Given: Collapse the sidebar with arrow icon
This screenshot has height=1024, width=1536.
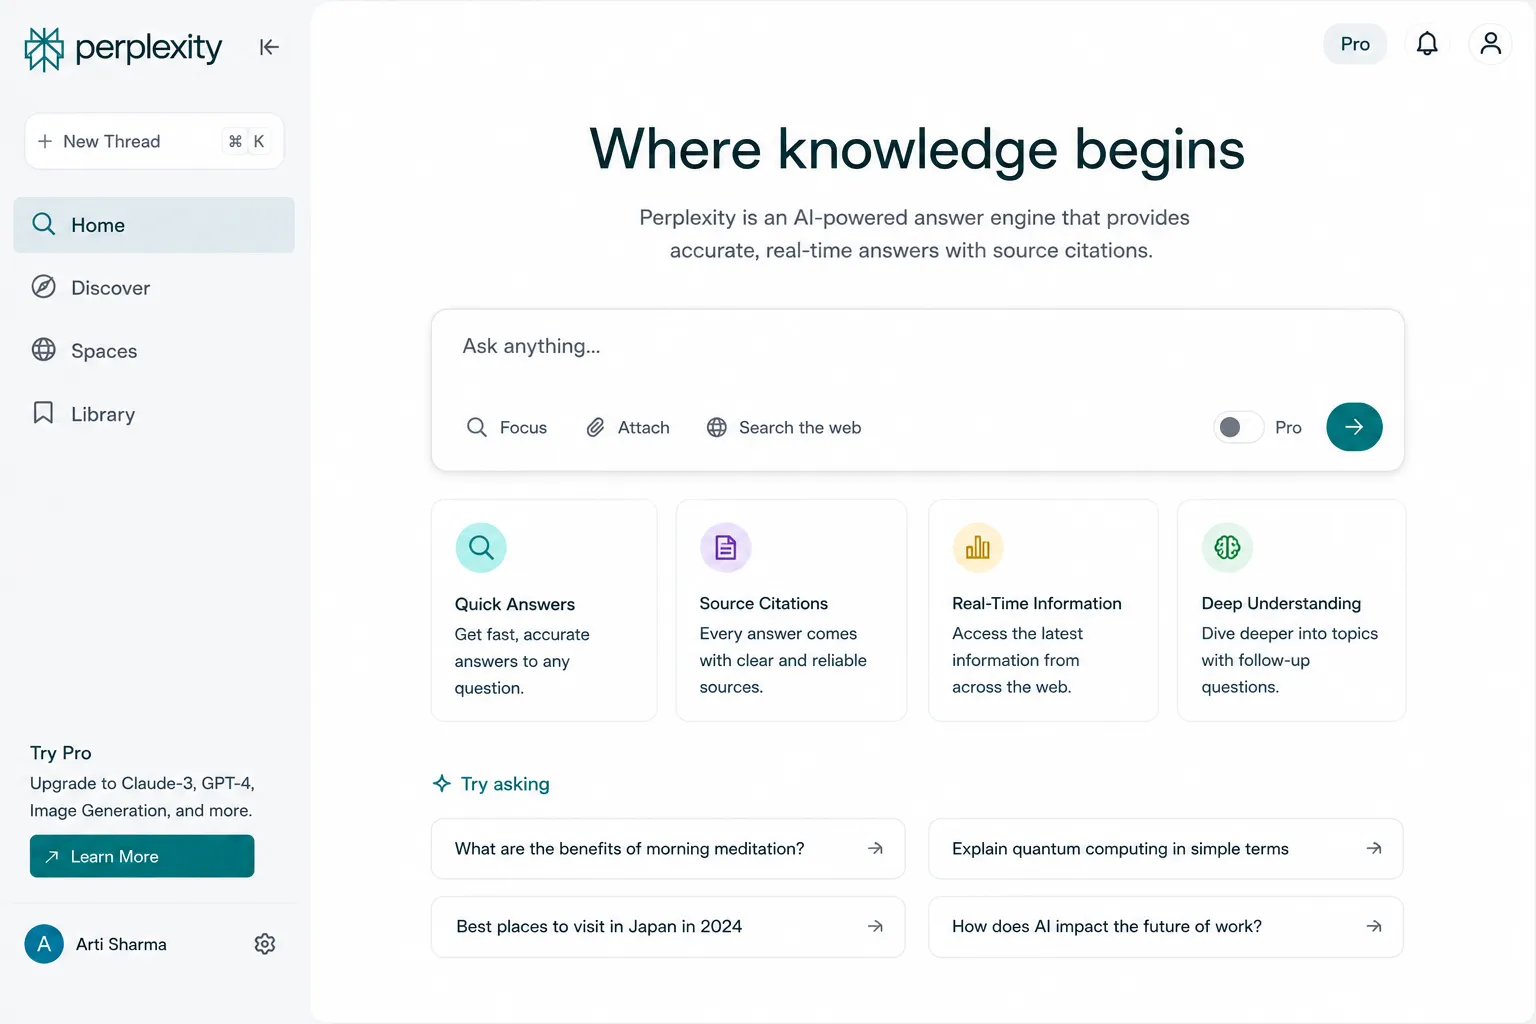Looking at the screenshot, I should [x=269, y=47].
